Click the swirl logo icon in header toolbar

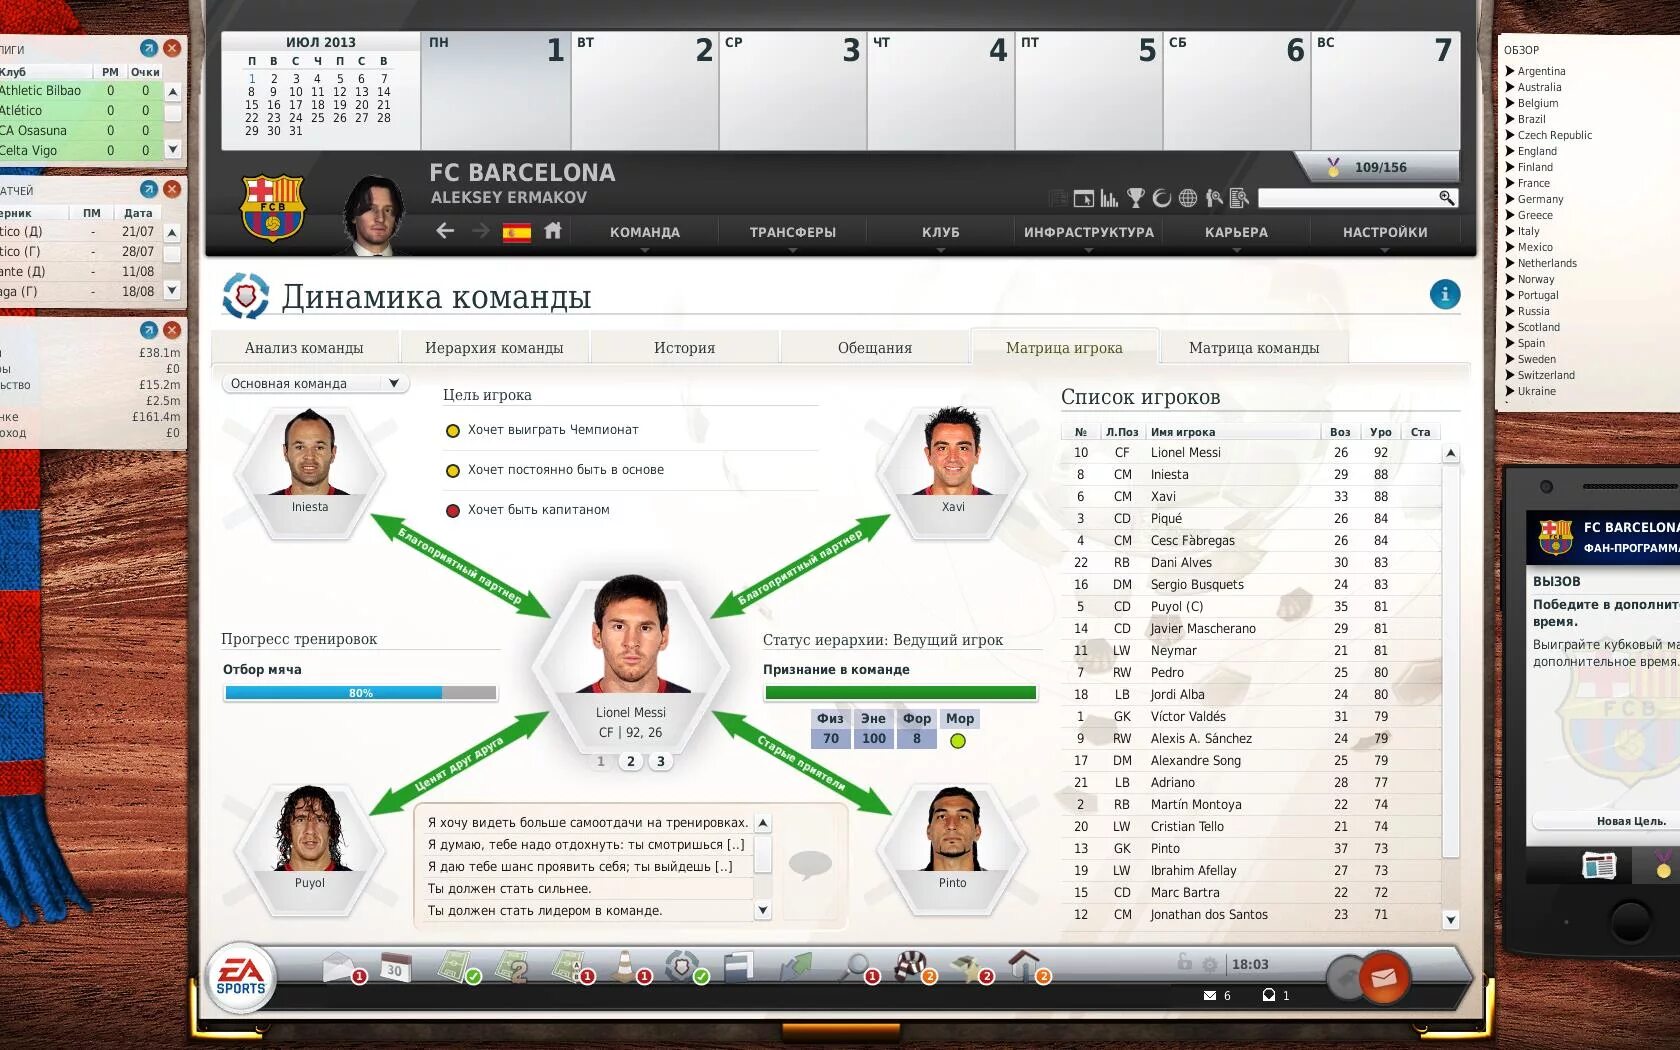coord(1162,198)
